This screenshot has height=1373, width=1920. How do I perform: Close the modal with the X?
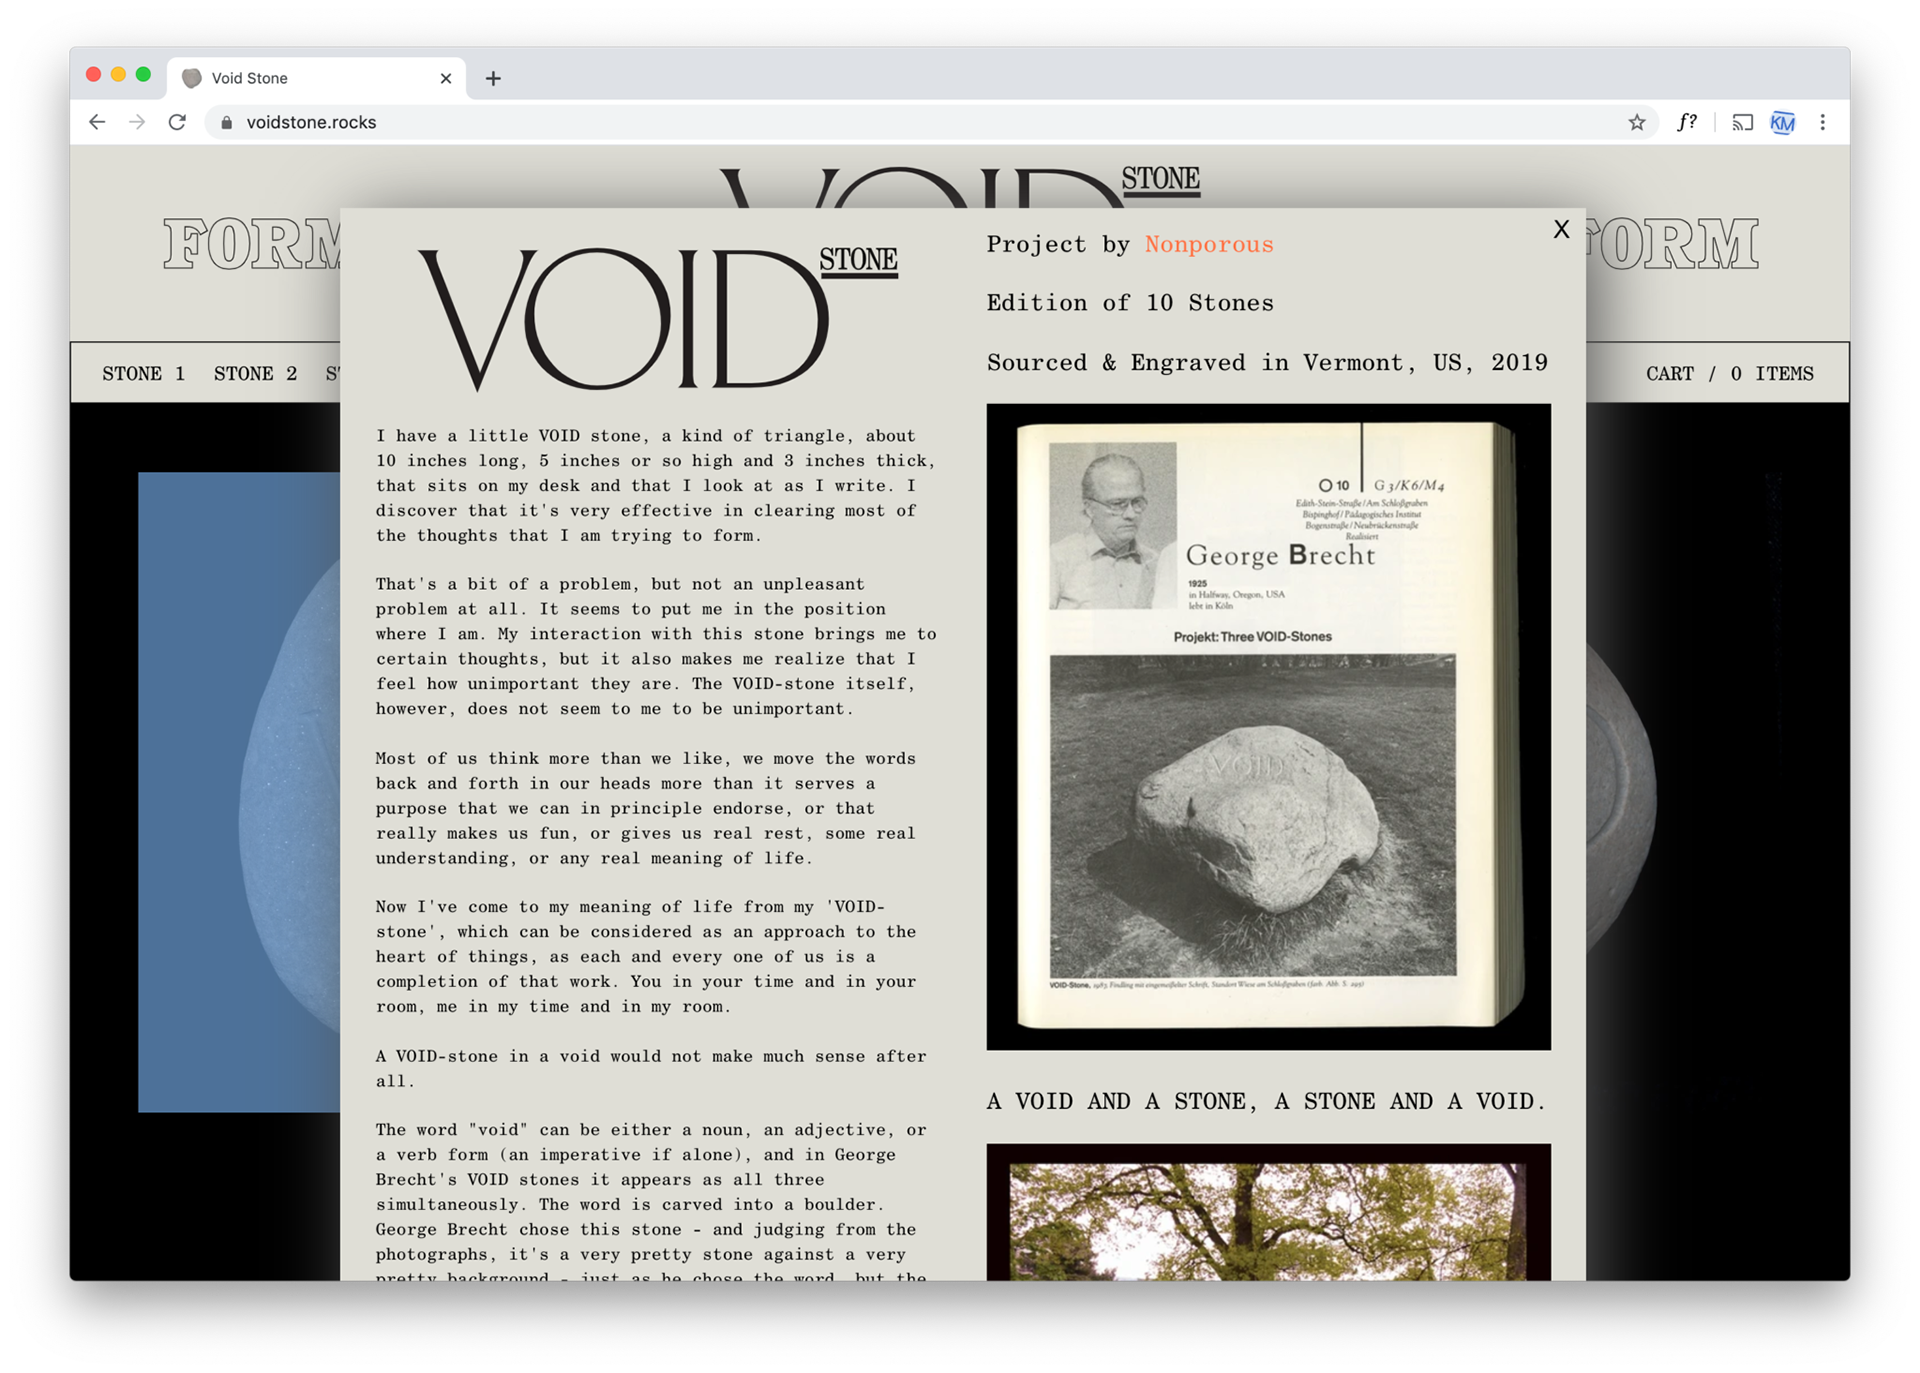pyautogui.click(x=1561, y=229)
